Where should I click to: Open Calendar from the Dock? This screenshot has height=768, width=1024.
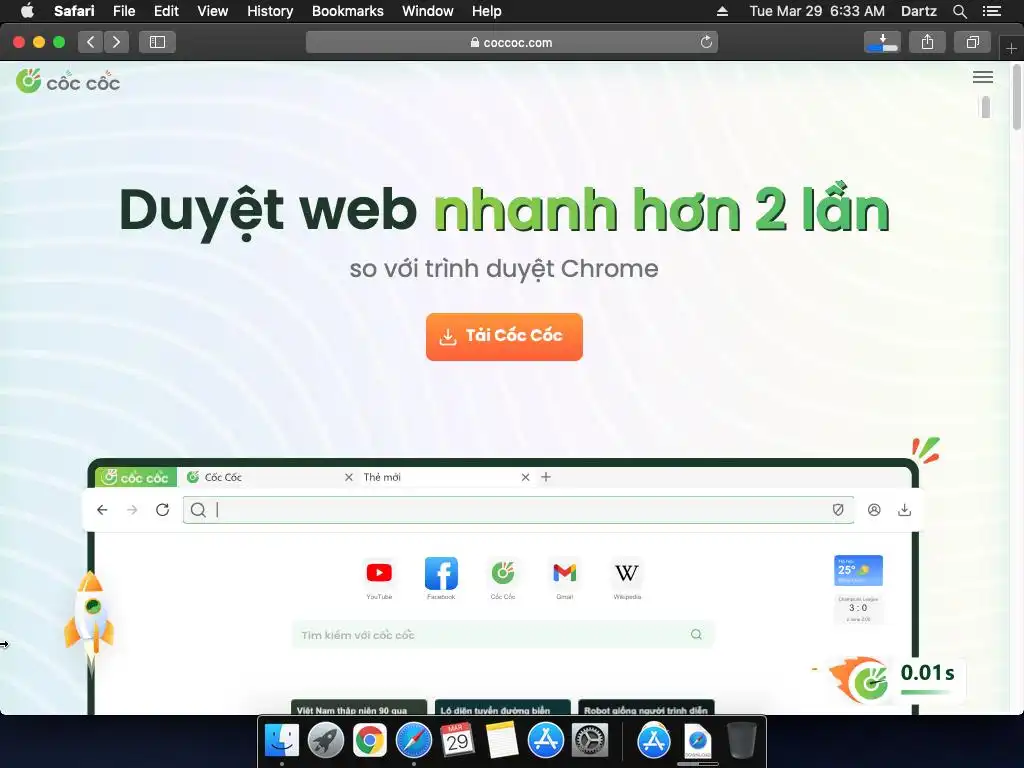[457, 740]
